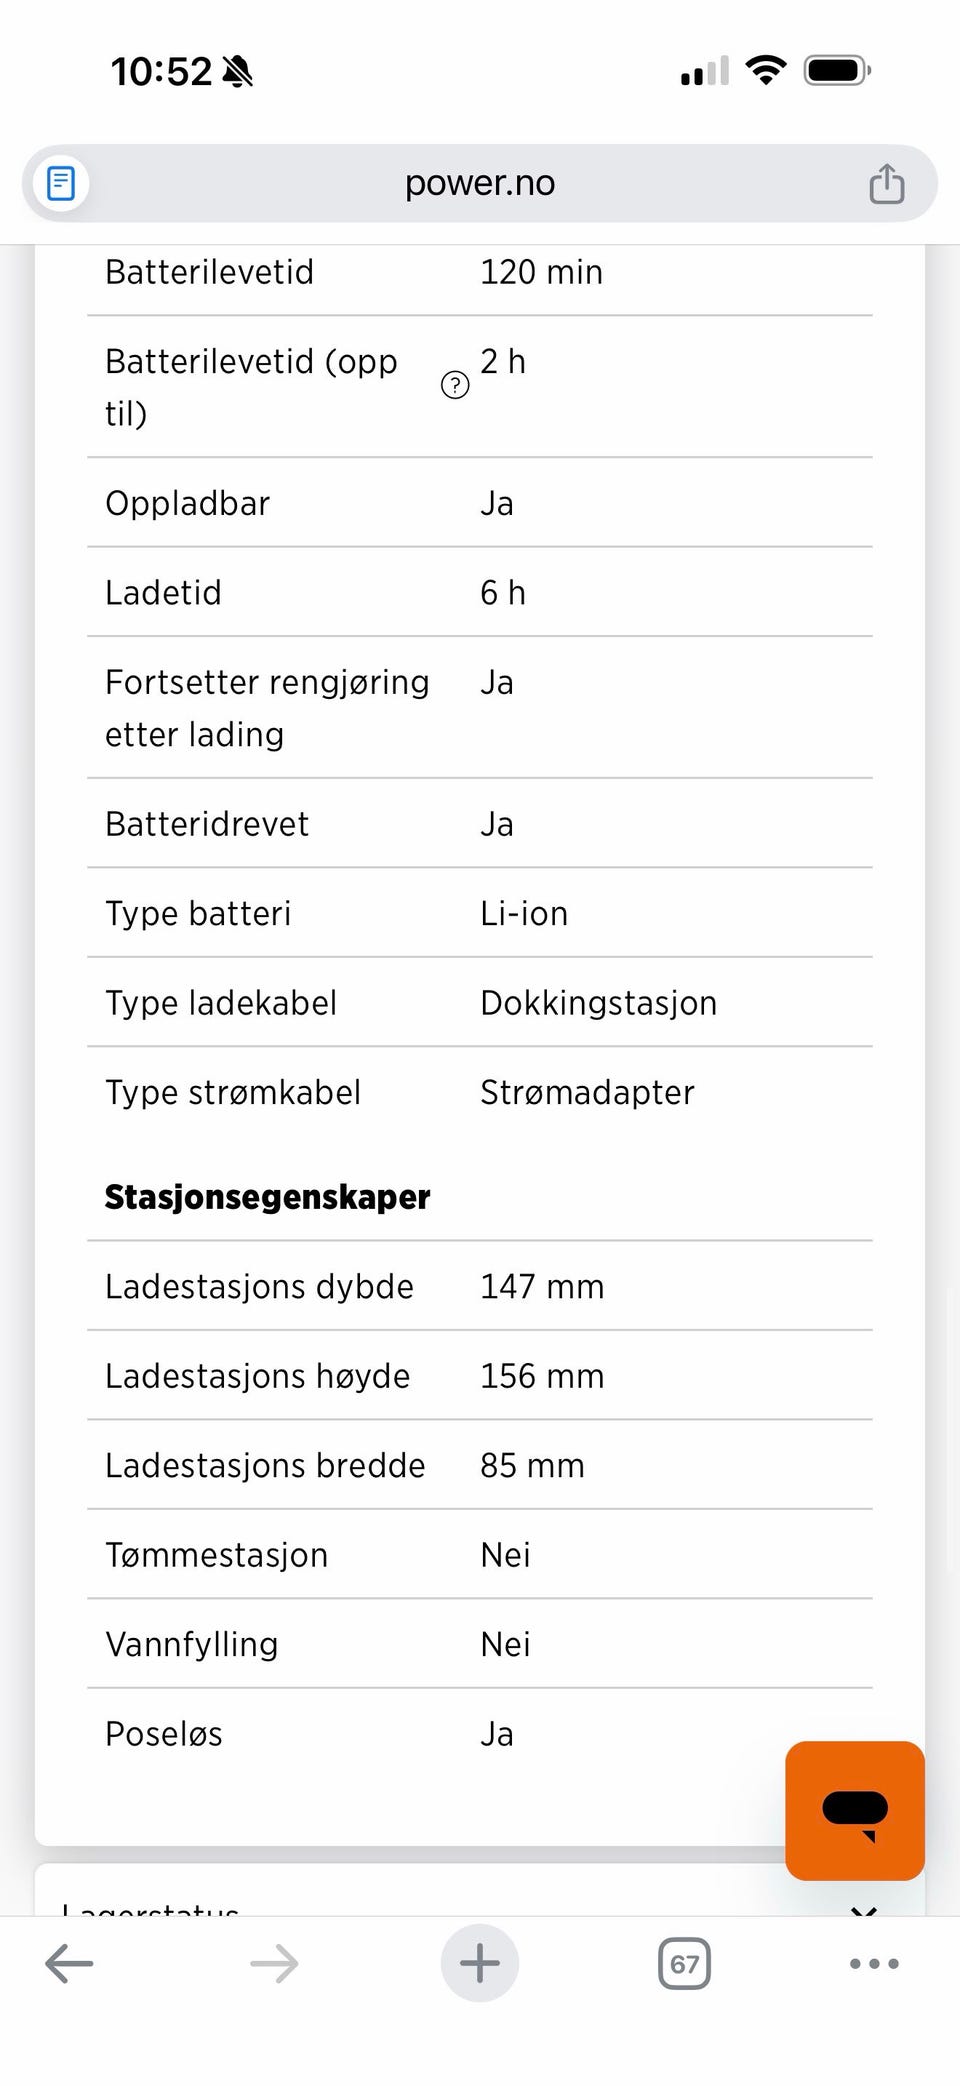Select the Stasjonsegenskaper section heading
Screen dimensions: 960x2086
click(267, 1197)
